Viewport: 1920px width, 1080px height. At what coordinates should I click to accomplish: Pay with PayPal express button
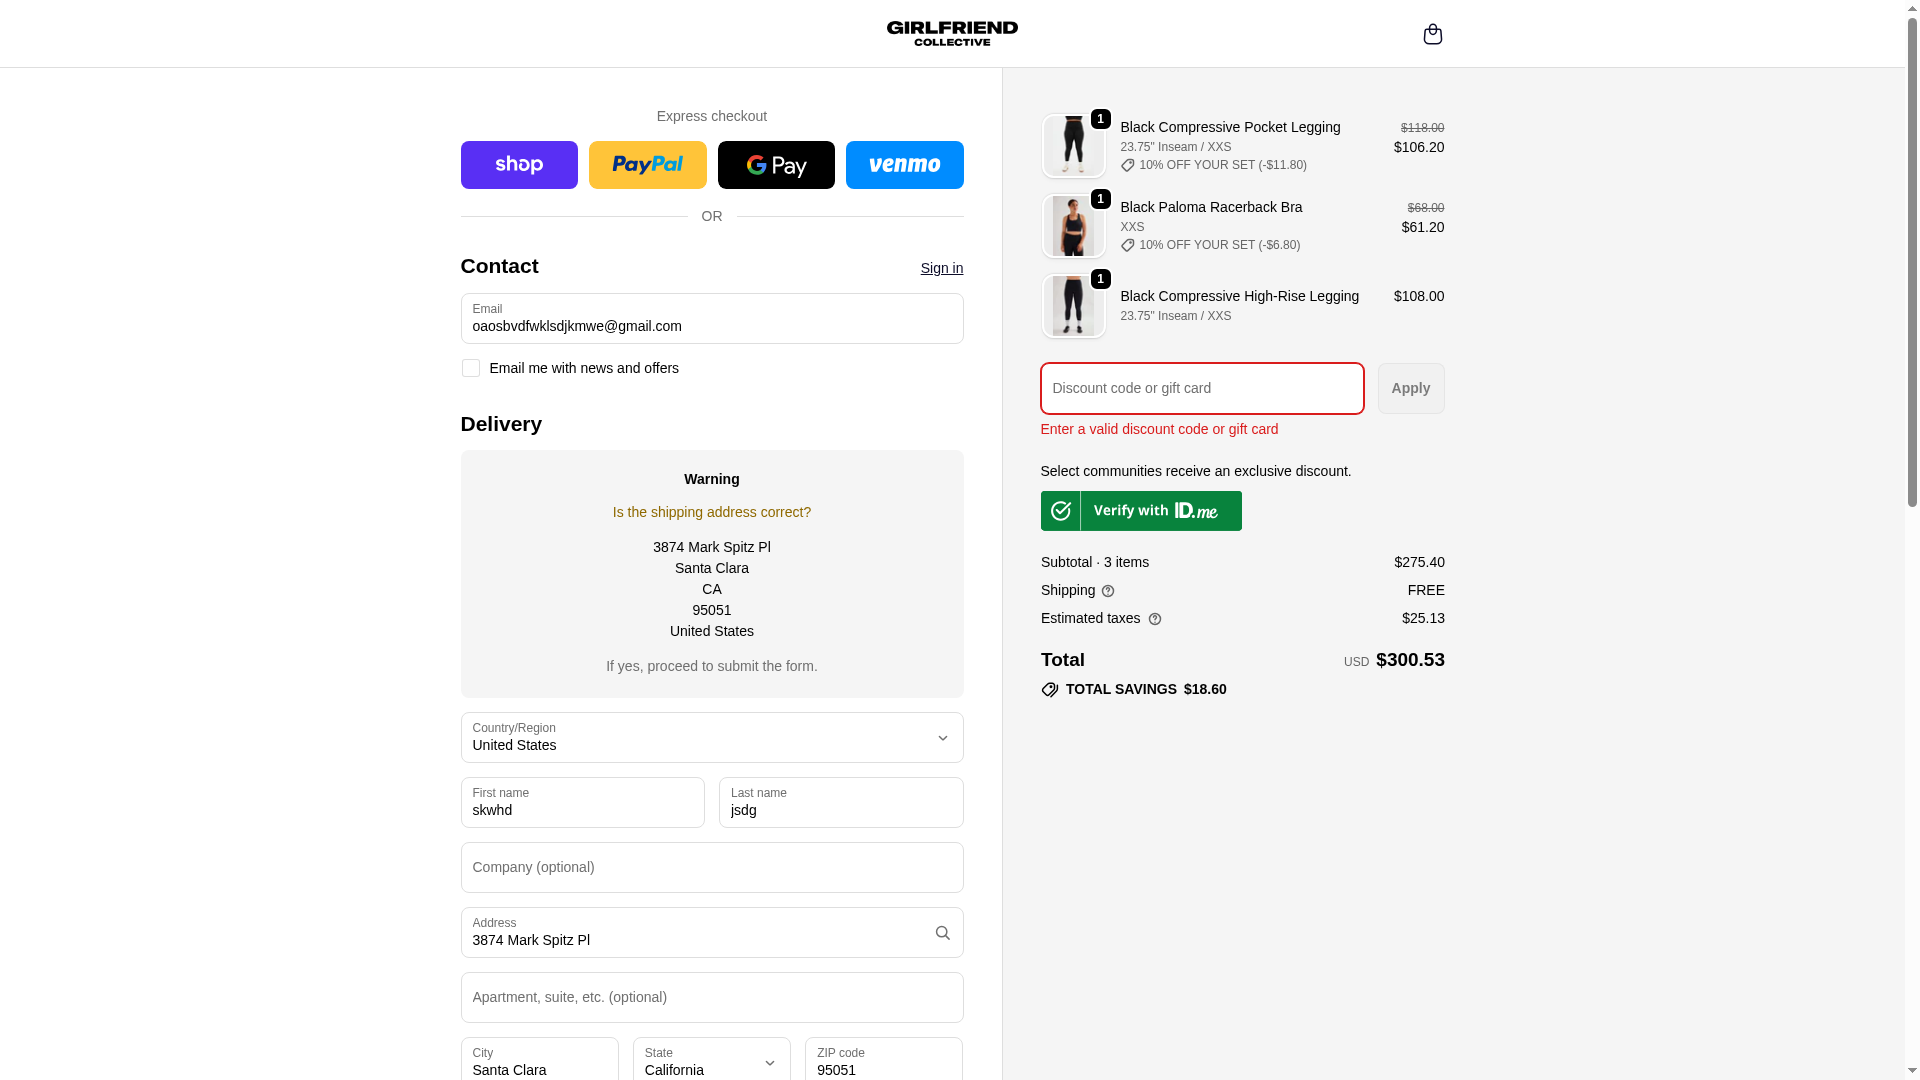[x=647, y=165]
